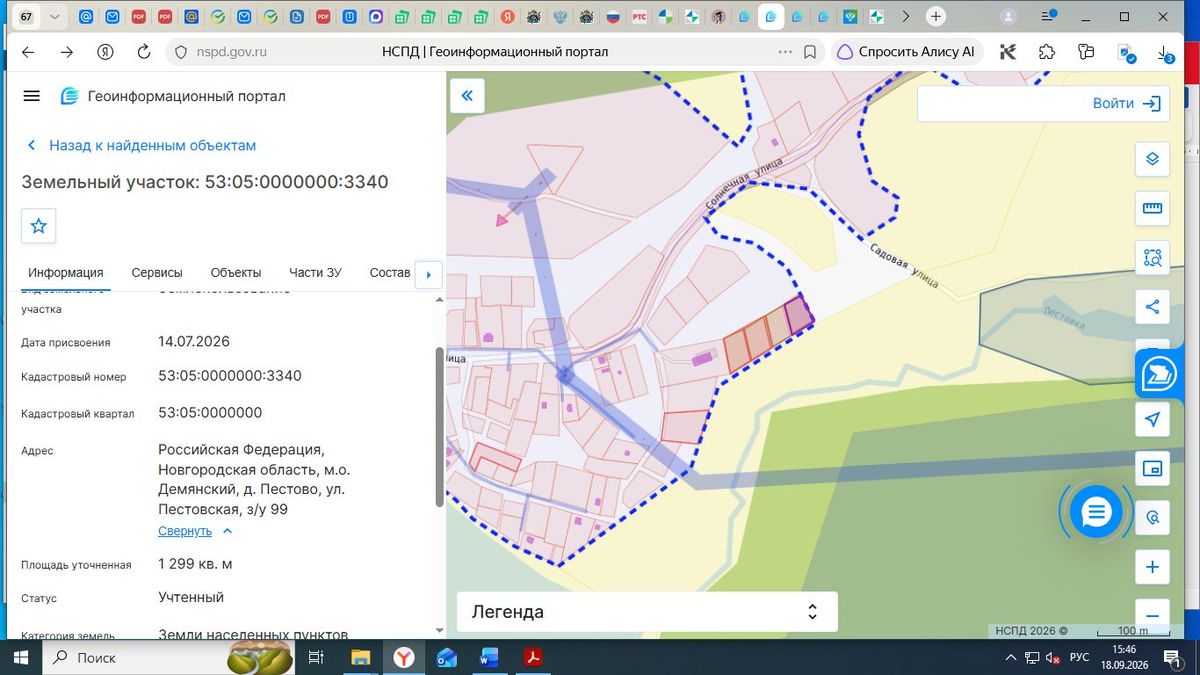The width and height of the screenshot is (1200, 675).
Task: Select the purple highlighted parcel on the map
Action: pos(797,315)
